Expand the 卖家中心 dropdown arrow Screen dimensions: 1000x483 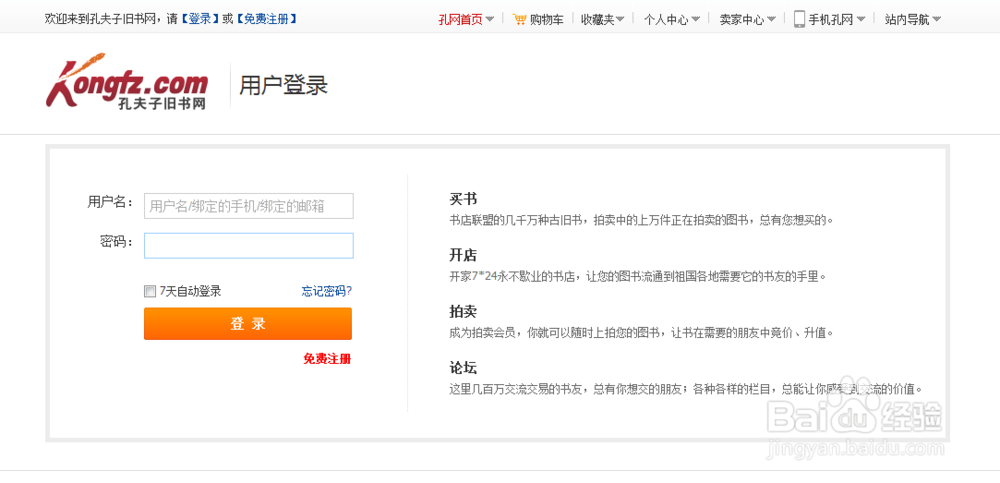pyautogui.click(x=771, y=19)
